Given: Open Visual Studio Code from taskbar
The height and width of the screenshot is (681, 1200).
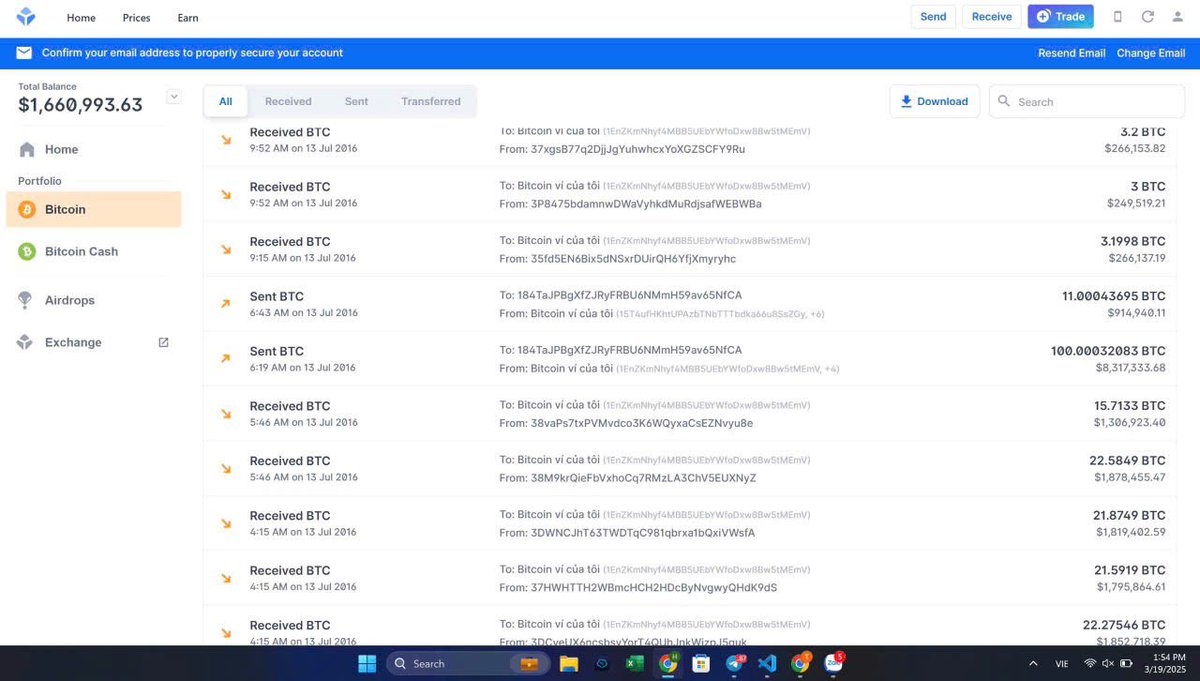Looking at the screenshot, I should (767, 663).
